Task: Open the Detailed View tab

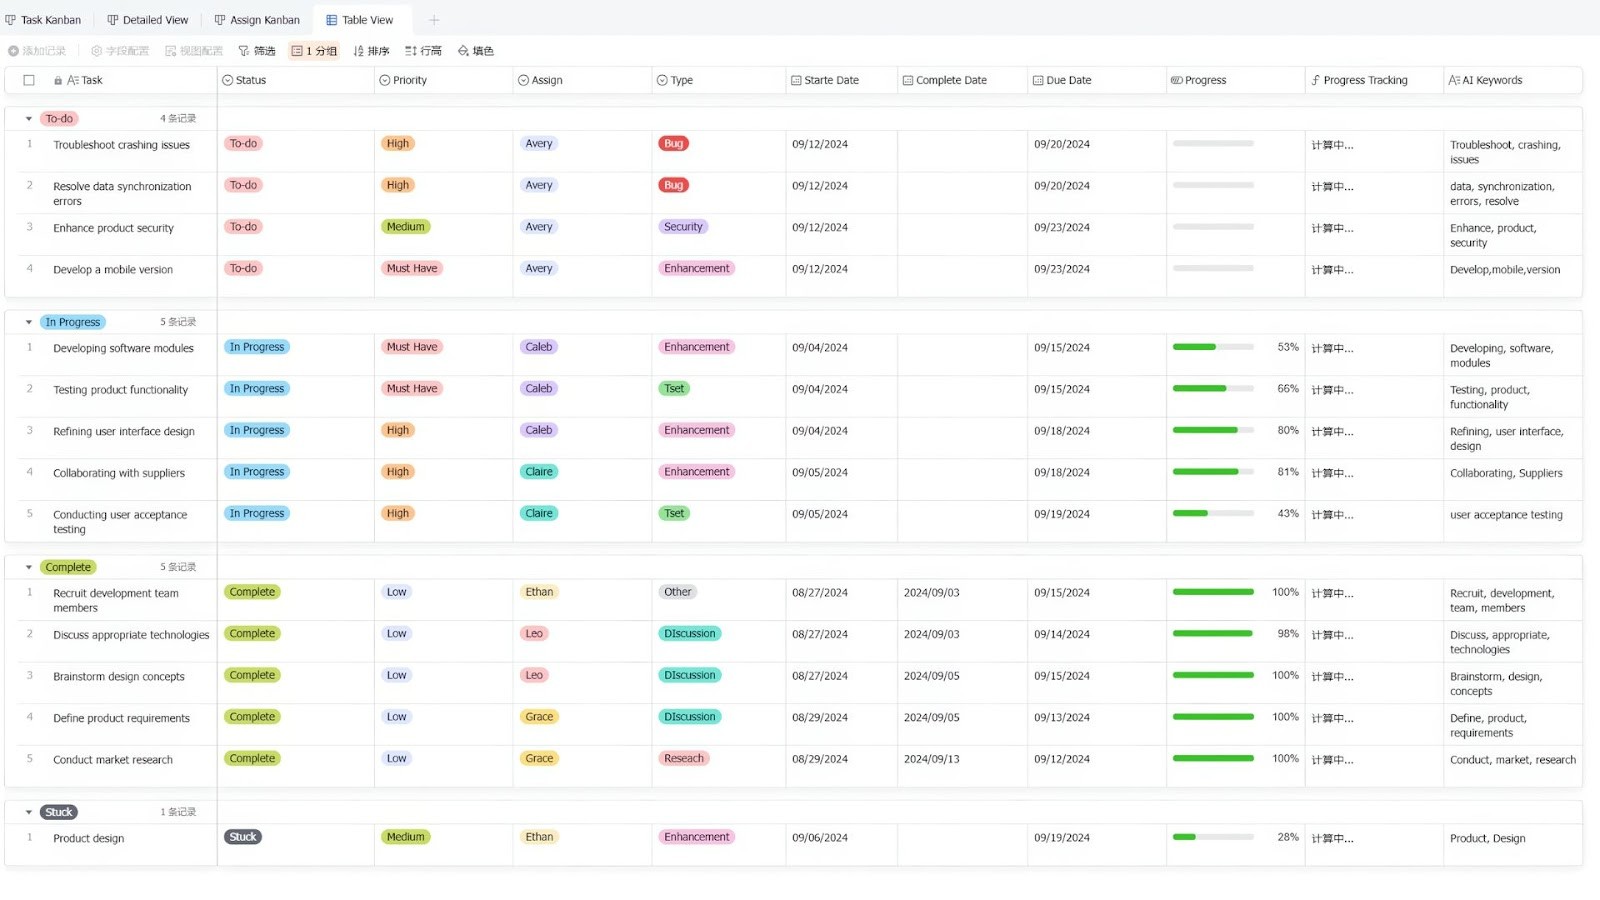Action: [x=147, y=19]
